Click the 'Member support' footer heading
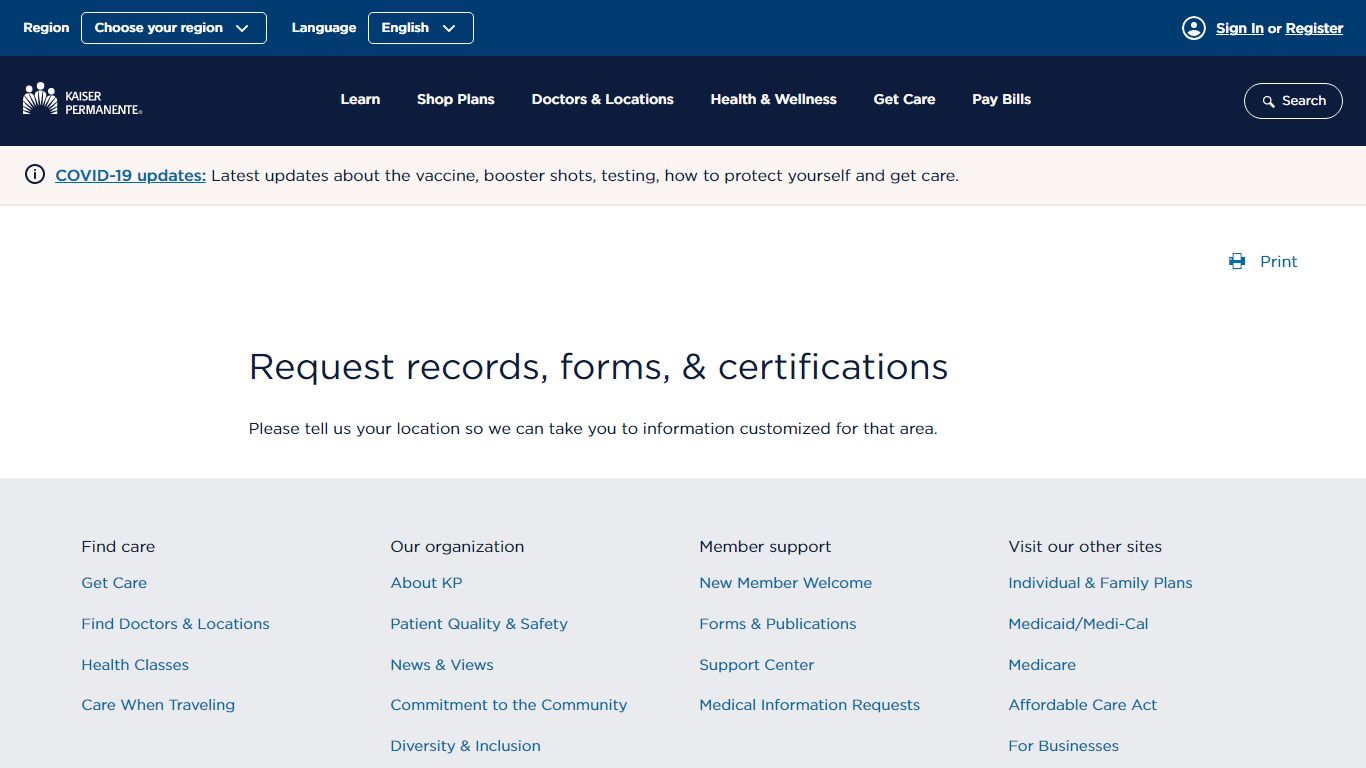 pyautogui.click(x=765, y=547)
